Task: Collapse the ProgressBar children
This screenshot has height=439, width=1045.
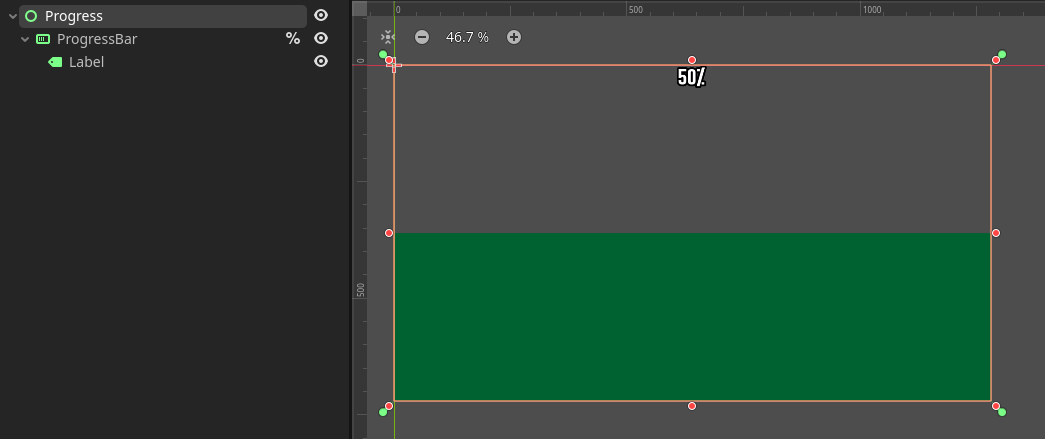Action: 25,39
